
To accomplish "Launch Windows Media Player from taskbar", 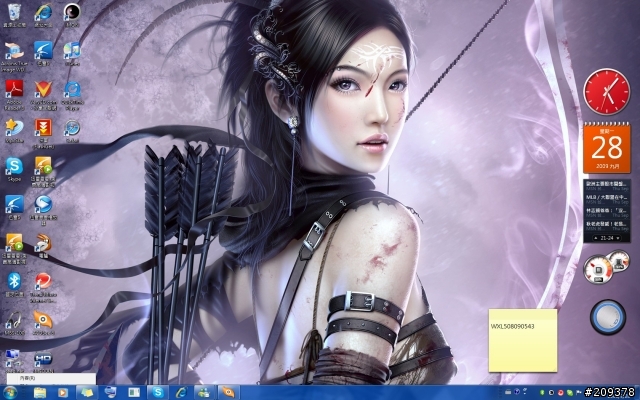I will click(x=62, y=393).
